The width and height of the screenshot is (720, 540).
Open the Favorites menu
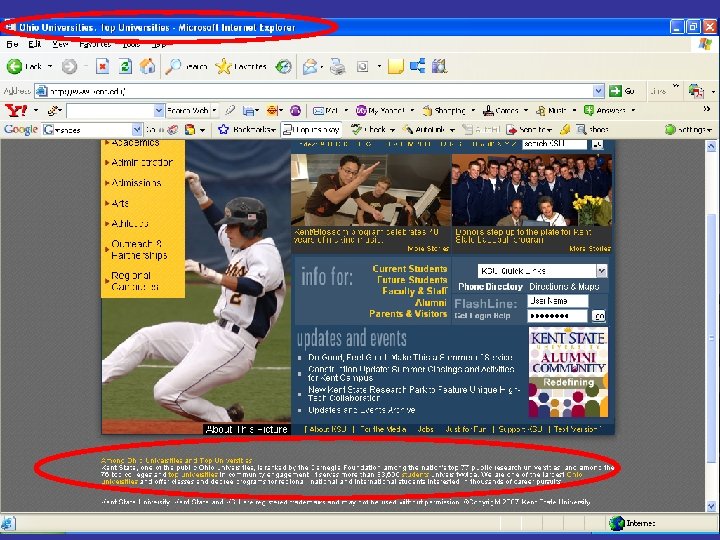(x=95, y=44)
